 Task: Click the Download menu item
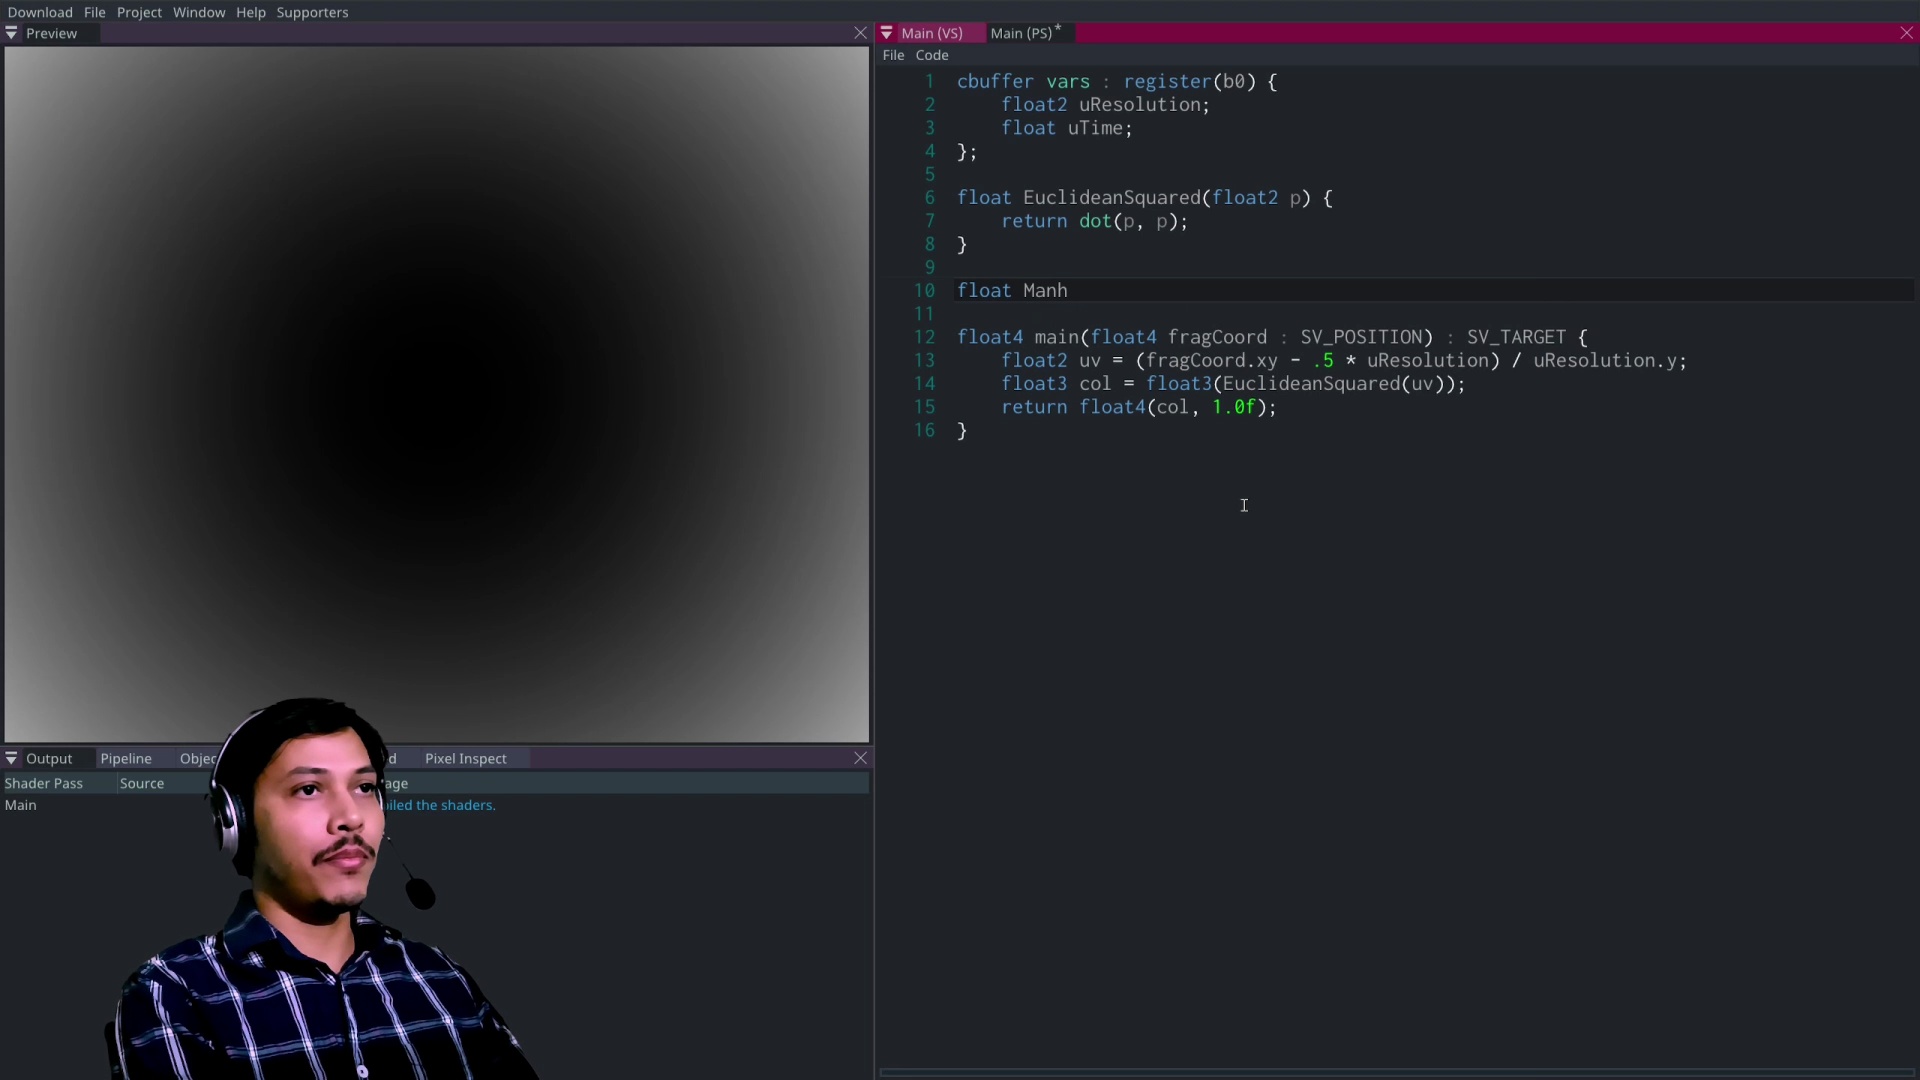pos(40,12)
